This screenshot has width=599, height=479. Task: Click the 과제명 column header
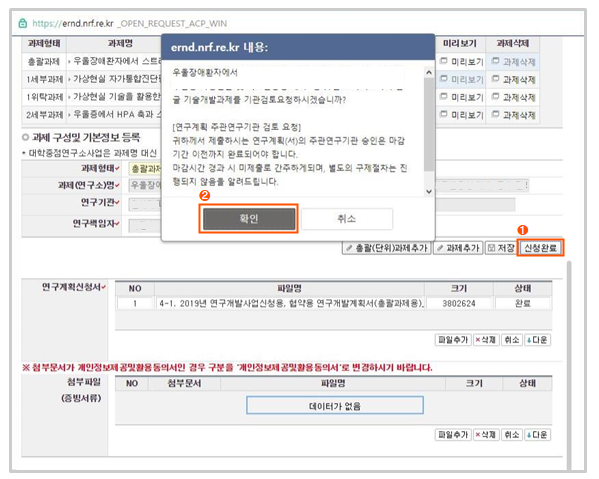coord(120,44)
